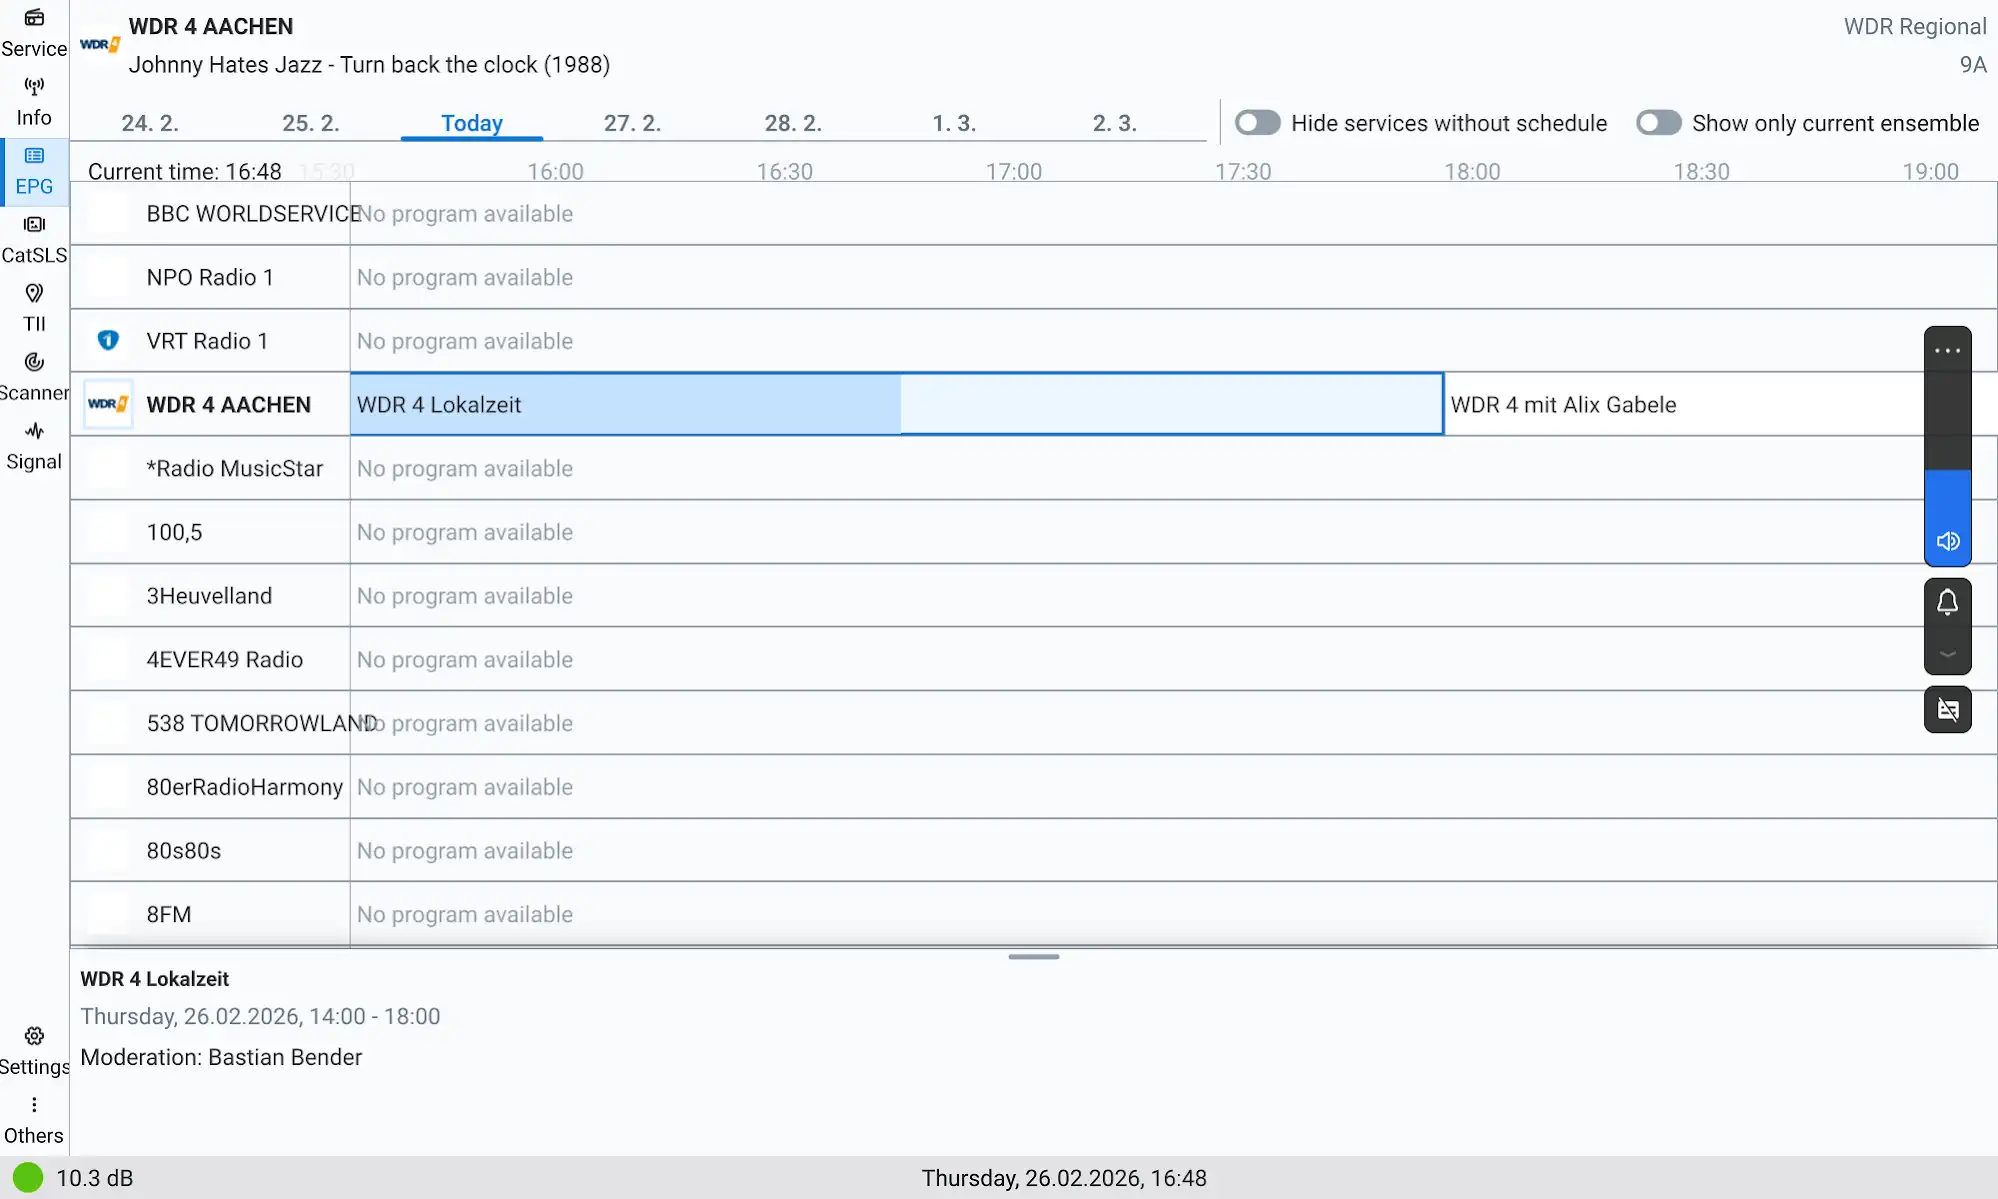
Task: Open the Scanner tool
Action: point(34,376)
